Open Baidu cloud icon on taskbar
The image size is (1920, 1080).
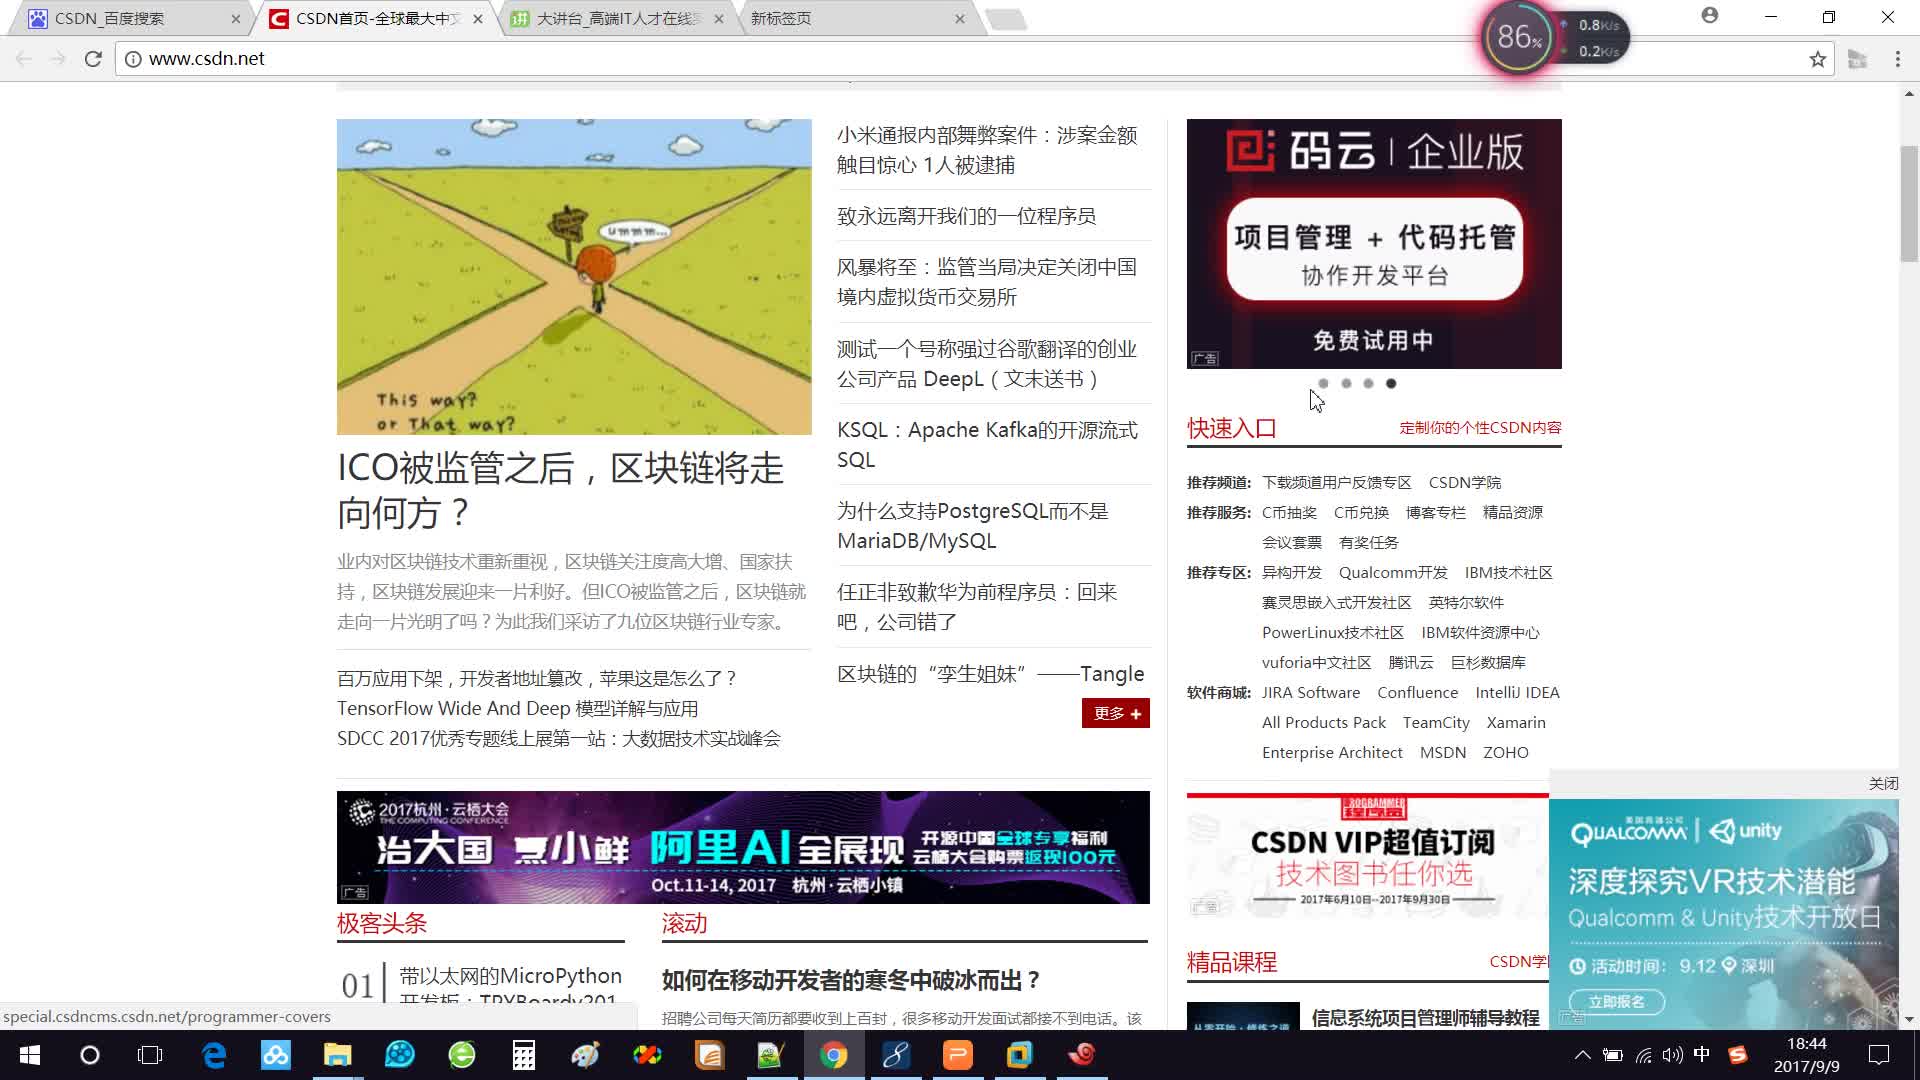point(275,1055)
